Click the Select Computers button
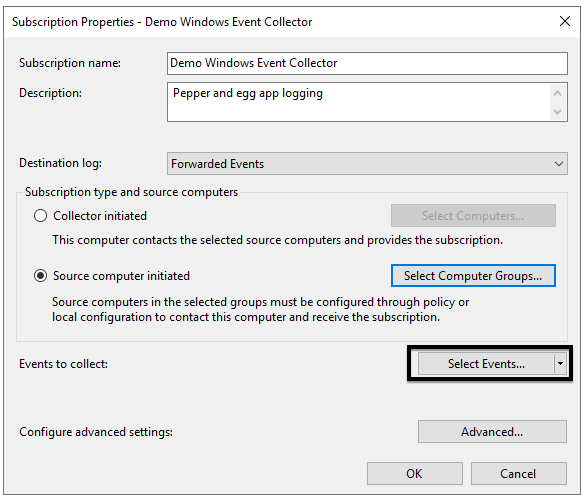 [473, 215]
